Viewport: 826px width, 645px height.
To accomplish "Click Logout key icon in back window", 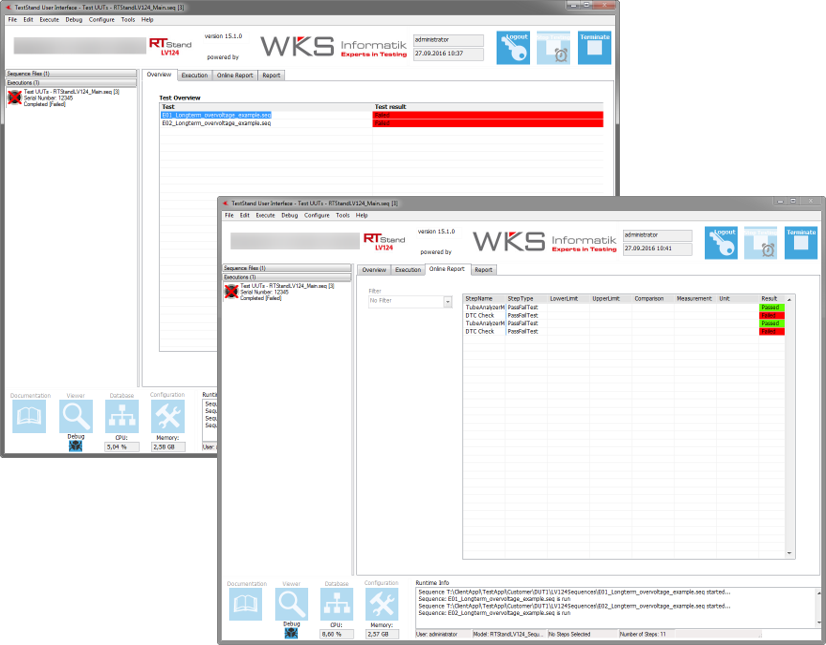I will (x=513, y=47).
